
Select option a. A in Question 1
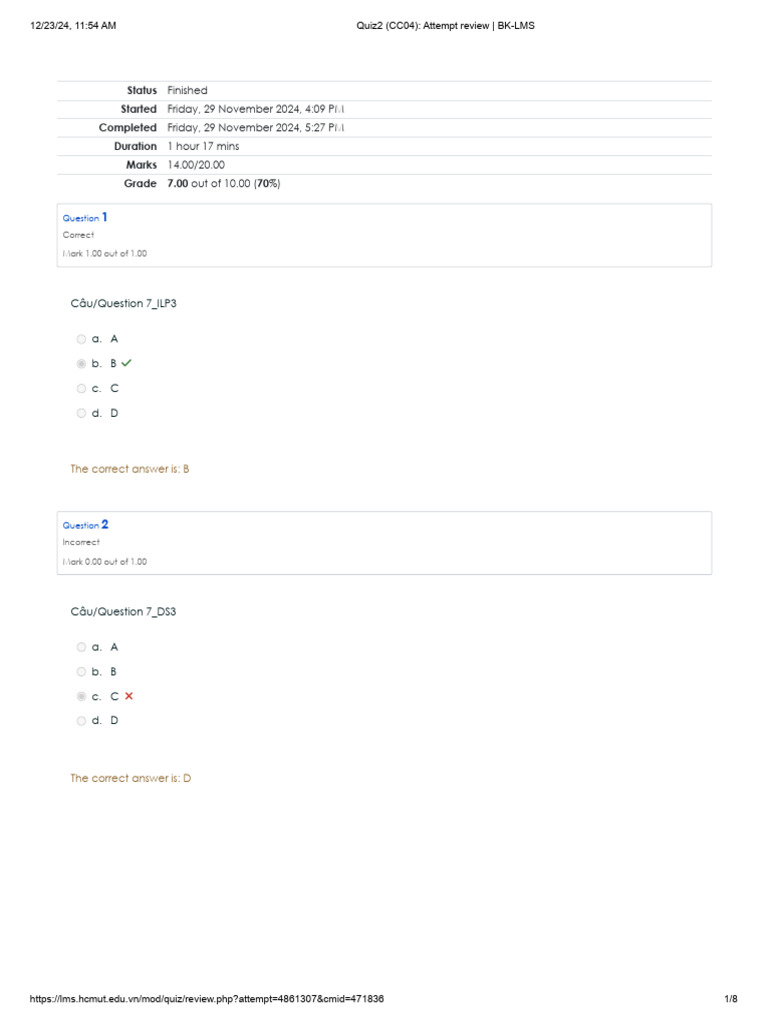[81, 339]
